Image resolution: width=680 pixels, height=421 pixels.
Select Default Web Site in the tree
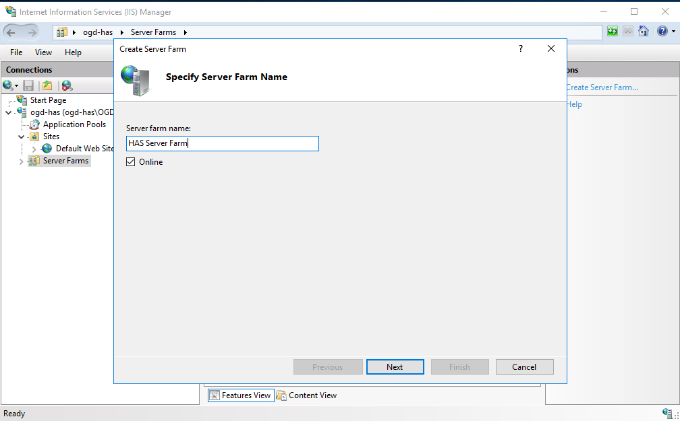click(85, 149)
